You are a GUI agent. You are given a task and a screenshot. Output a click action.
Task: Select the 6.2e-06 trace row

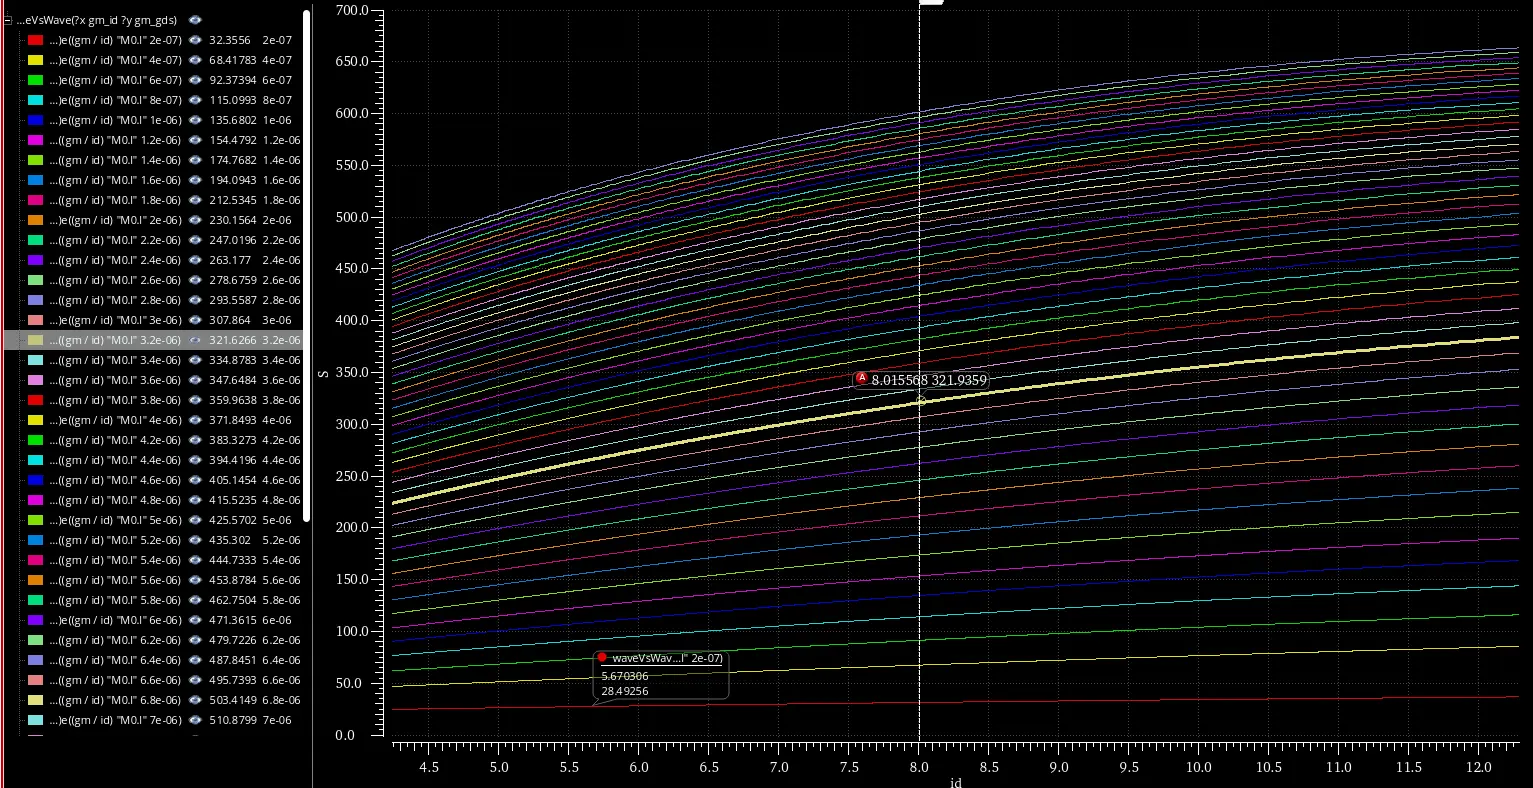(152, 640)
